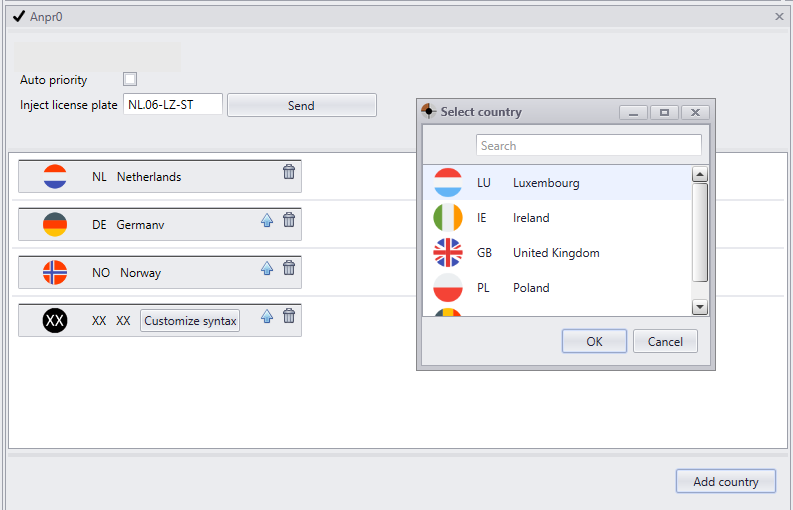Close the Anpr0 panel

tap(779, 17)
